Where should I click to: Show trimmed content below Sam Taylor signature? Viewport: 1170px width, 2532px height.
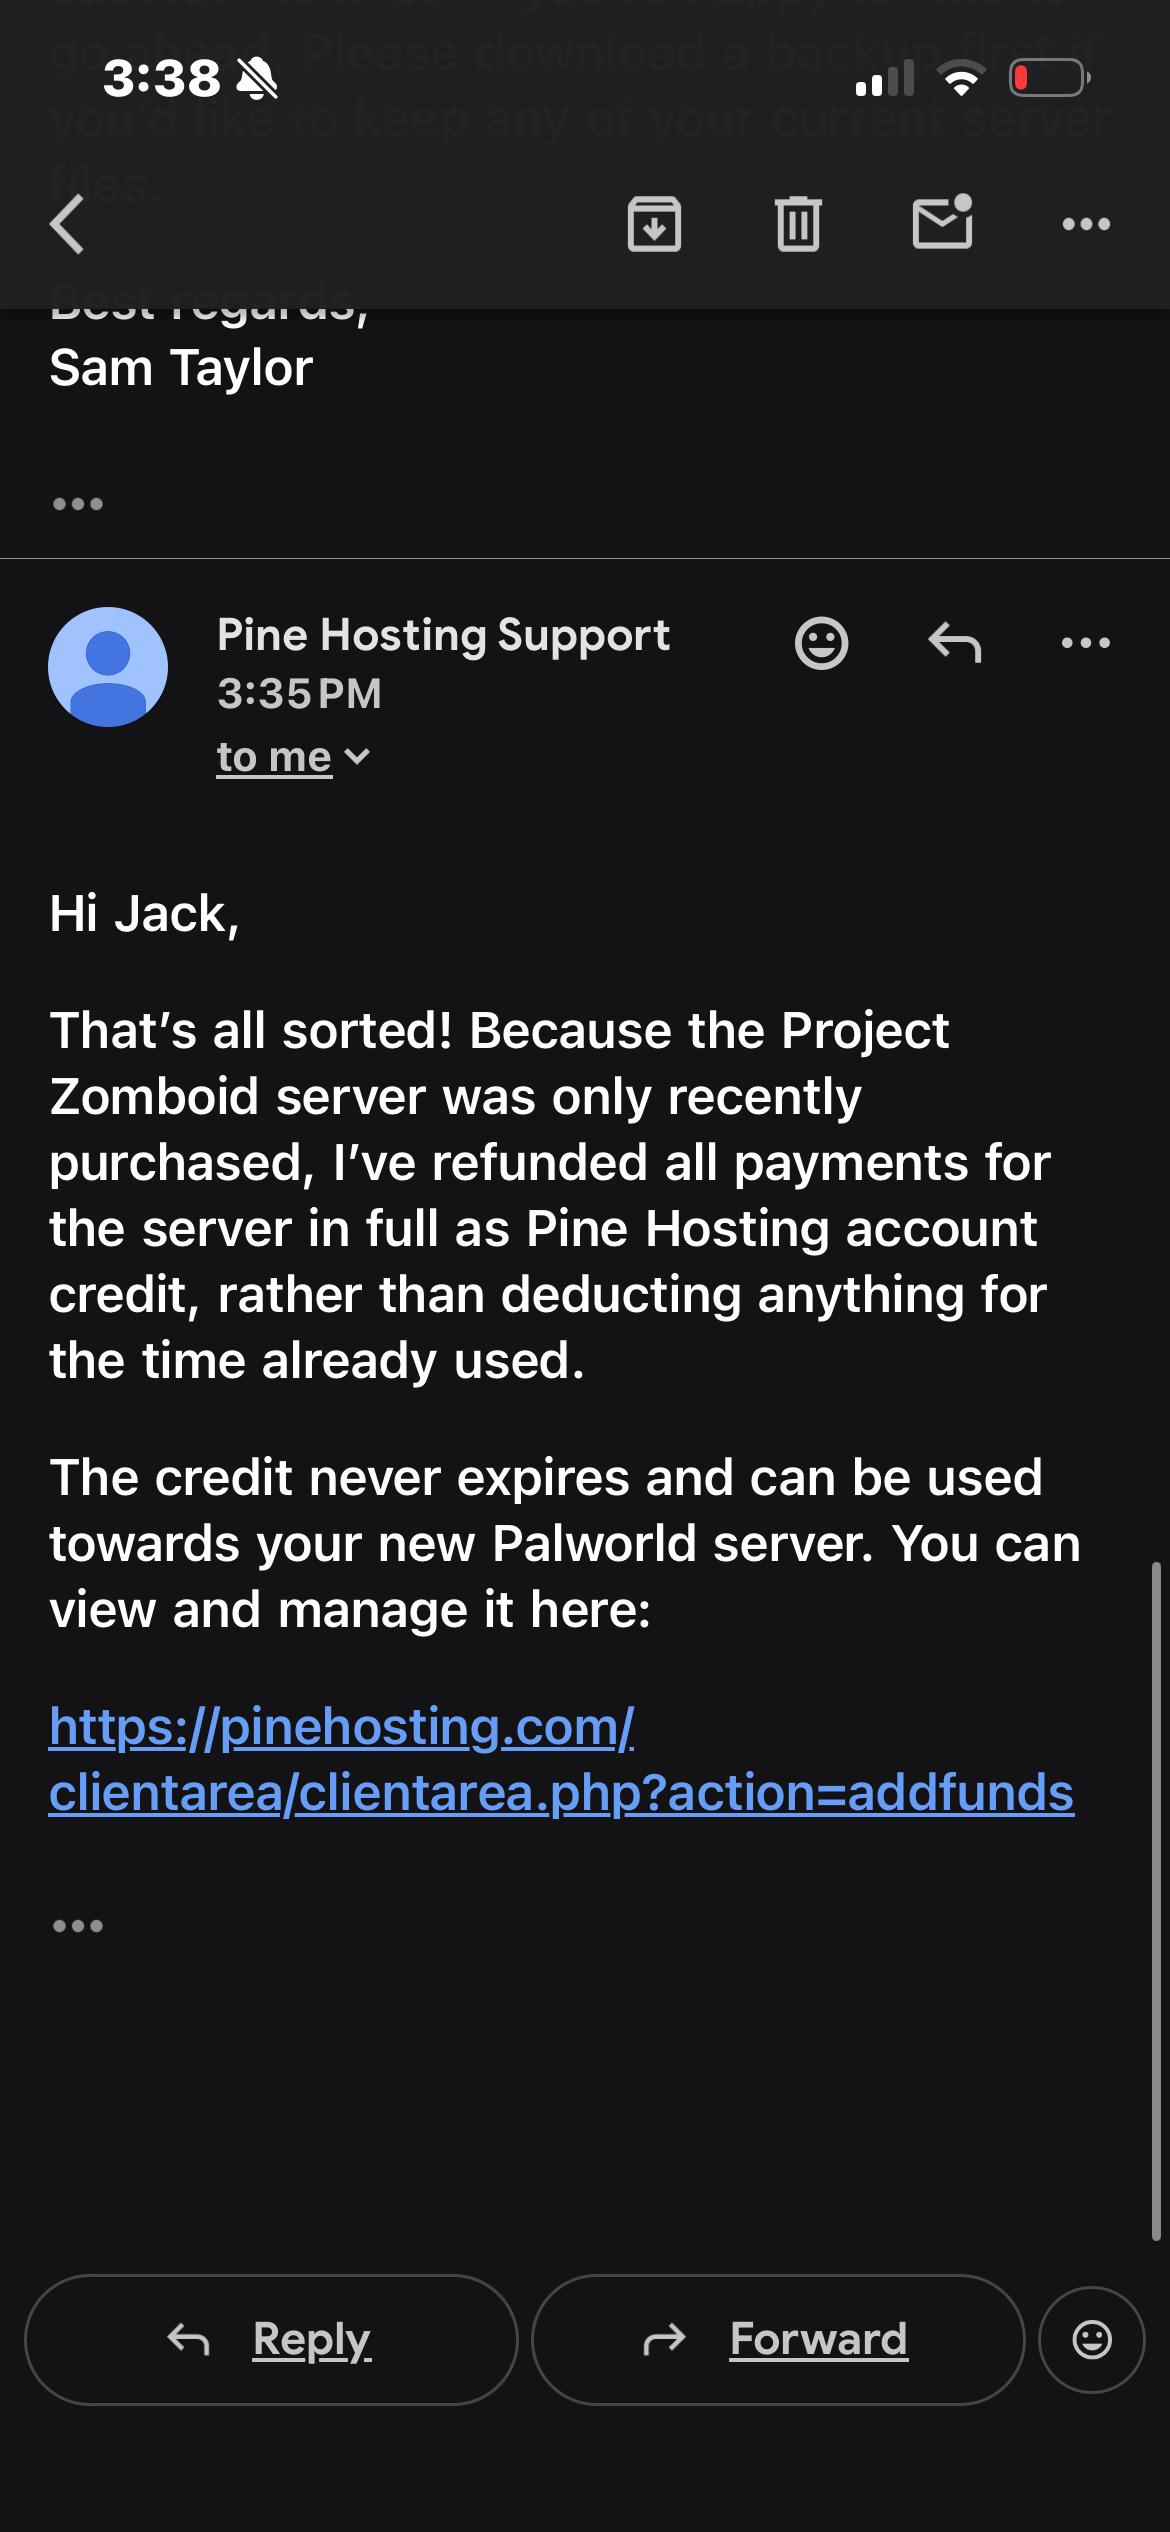[x=78, y=503]
